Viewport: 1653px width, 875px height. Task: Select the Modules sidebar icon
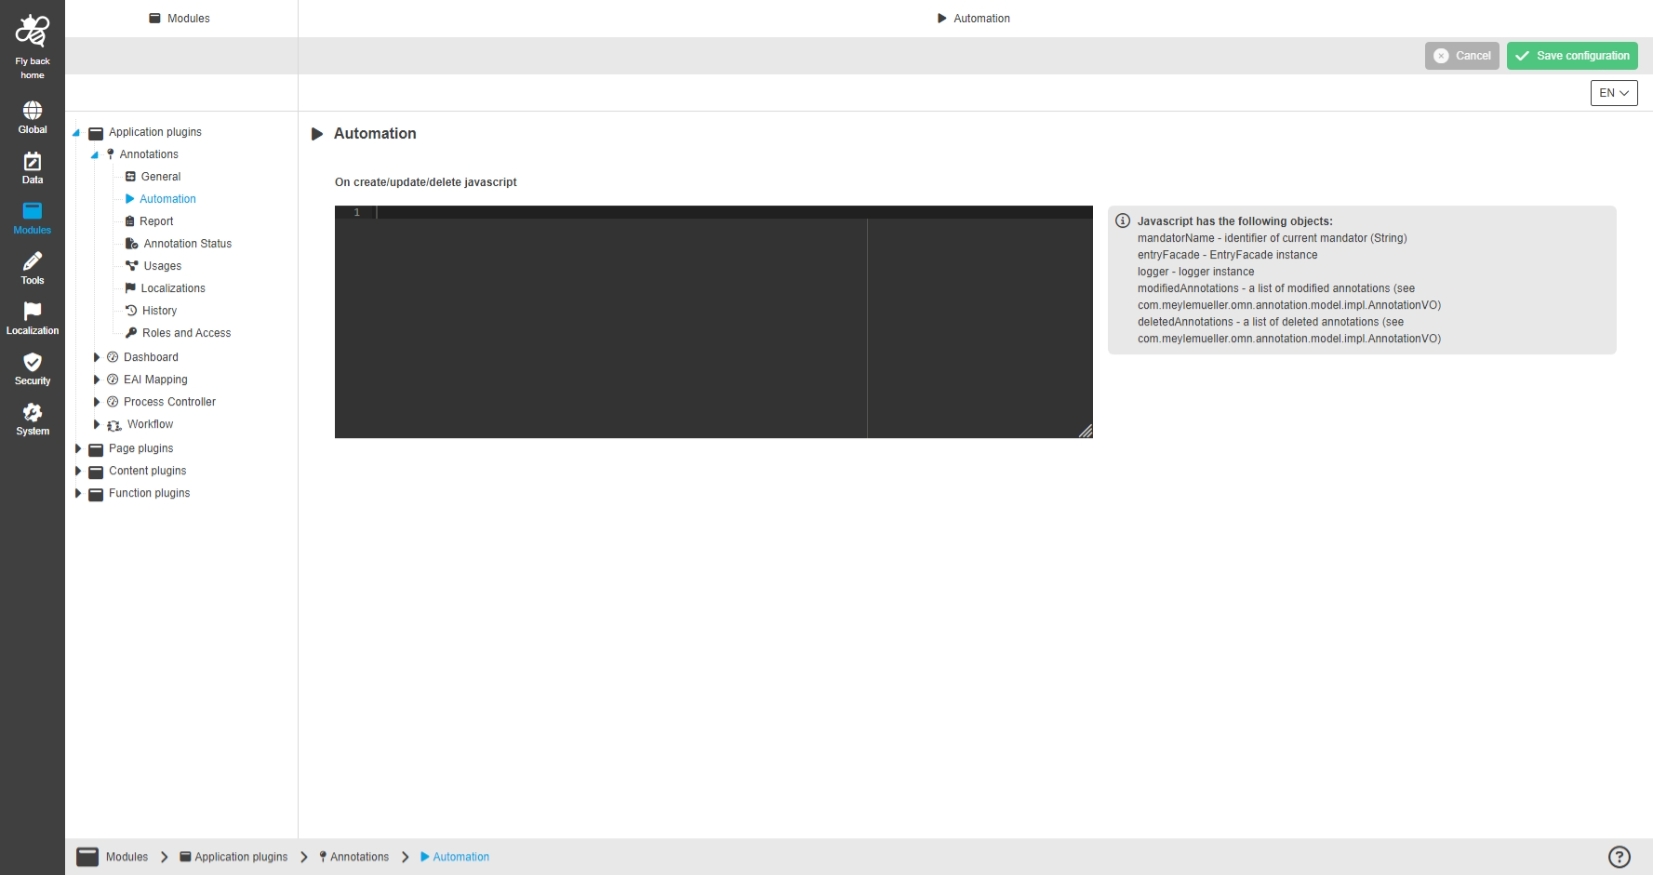[32, 211]
